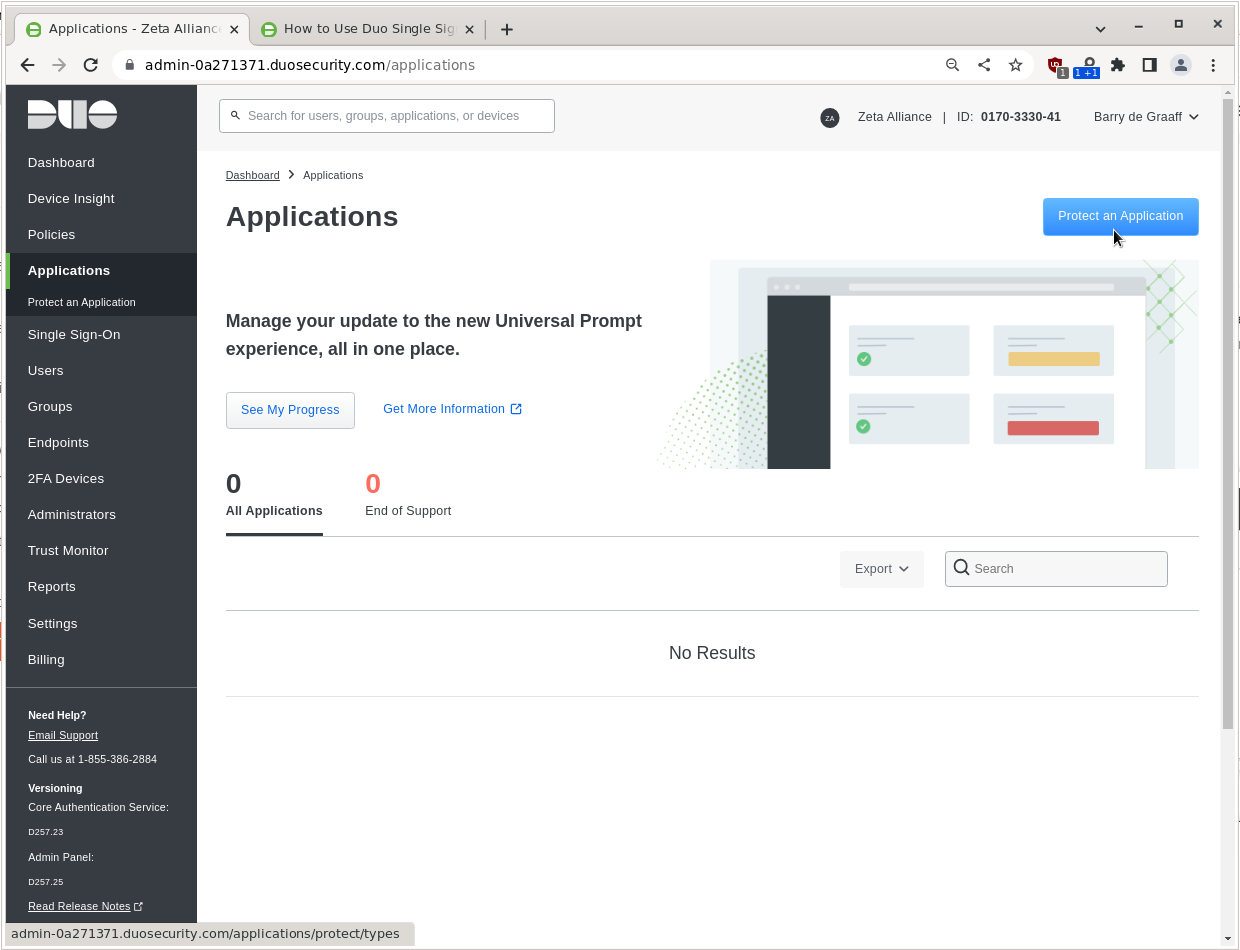
Task: Click the padlock site info icon
Action: click(x=129, y=65)
